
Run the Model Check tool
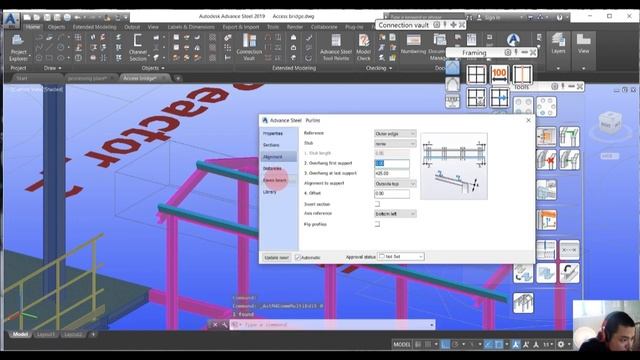pyautogui.click(x=363, y=48)
